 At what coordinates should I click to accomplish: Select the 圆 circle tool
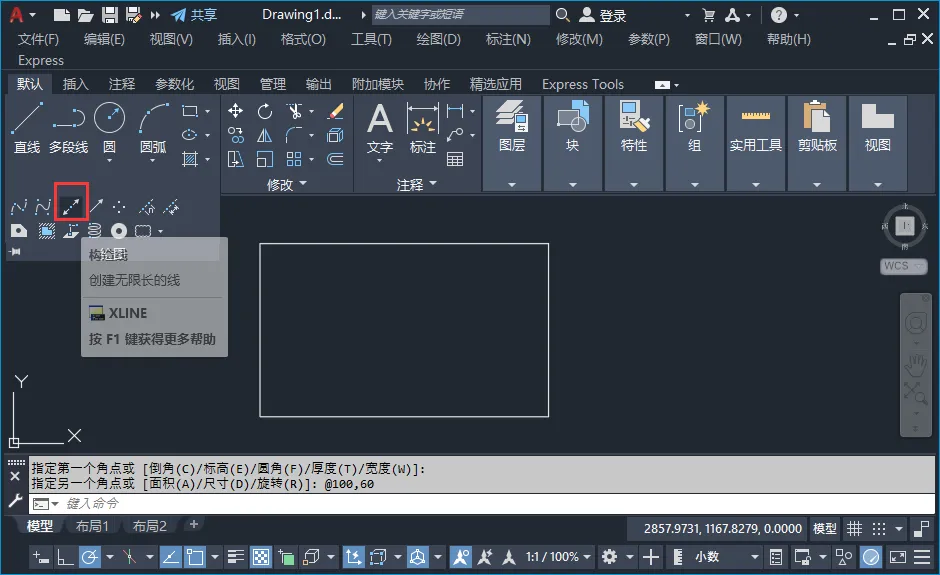pos(110,127)
